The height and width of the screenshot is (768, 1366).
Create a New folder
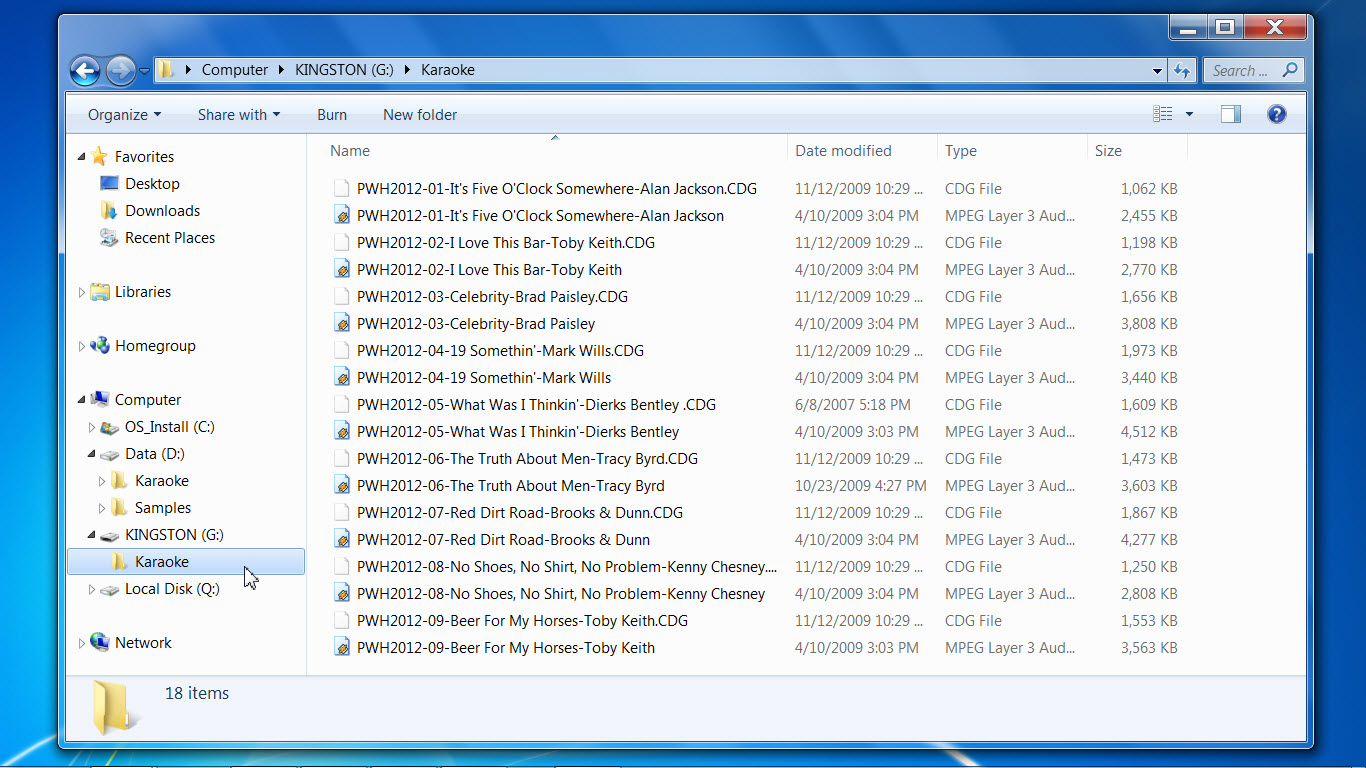click(420, 115)
